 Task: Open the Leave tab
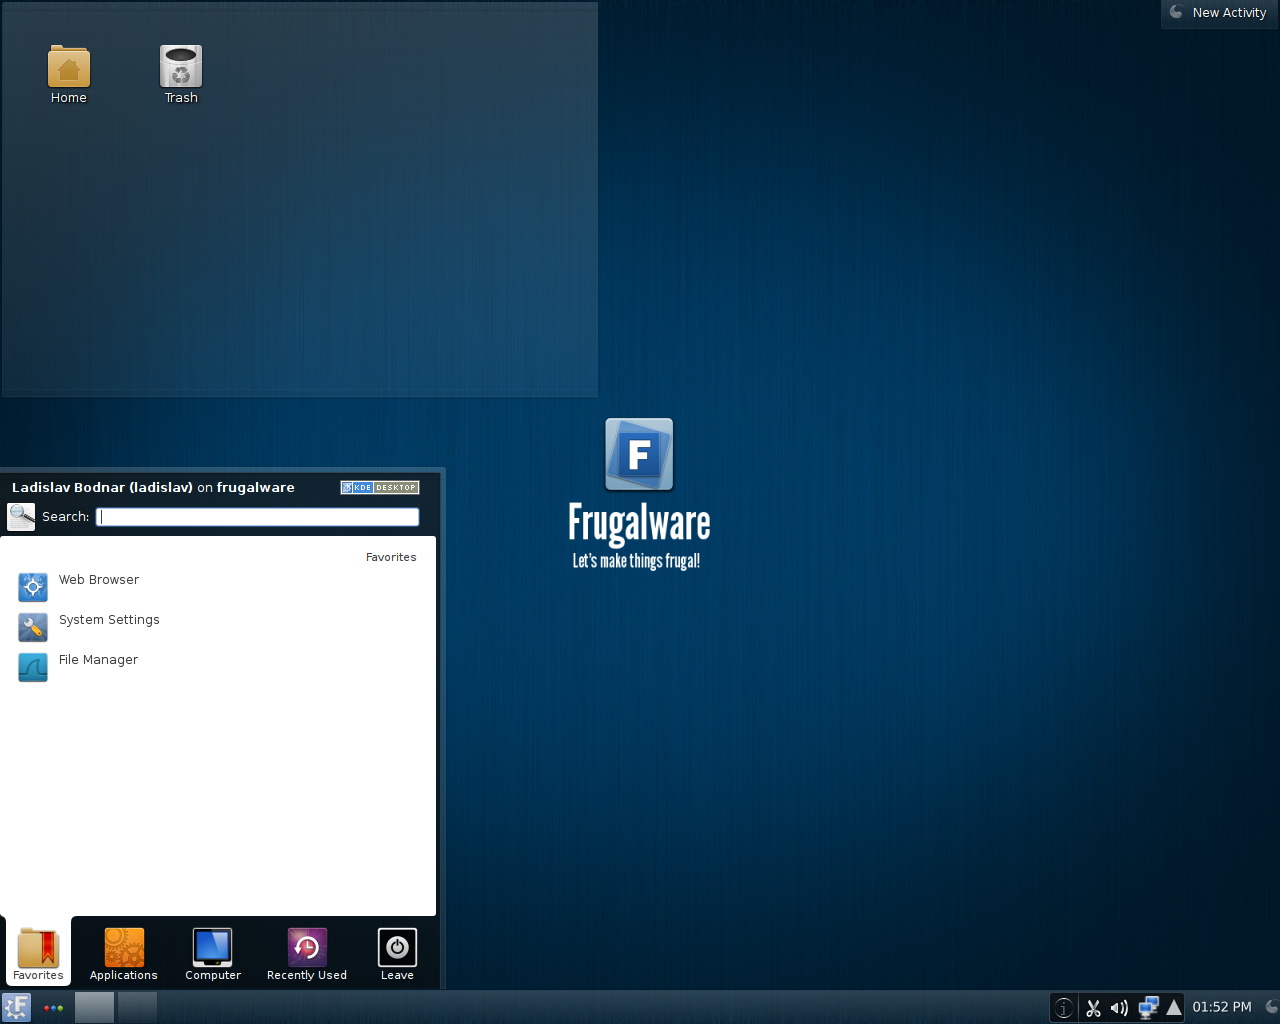pos(397,954)
